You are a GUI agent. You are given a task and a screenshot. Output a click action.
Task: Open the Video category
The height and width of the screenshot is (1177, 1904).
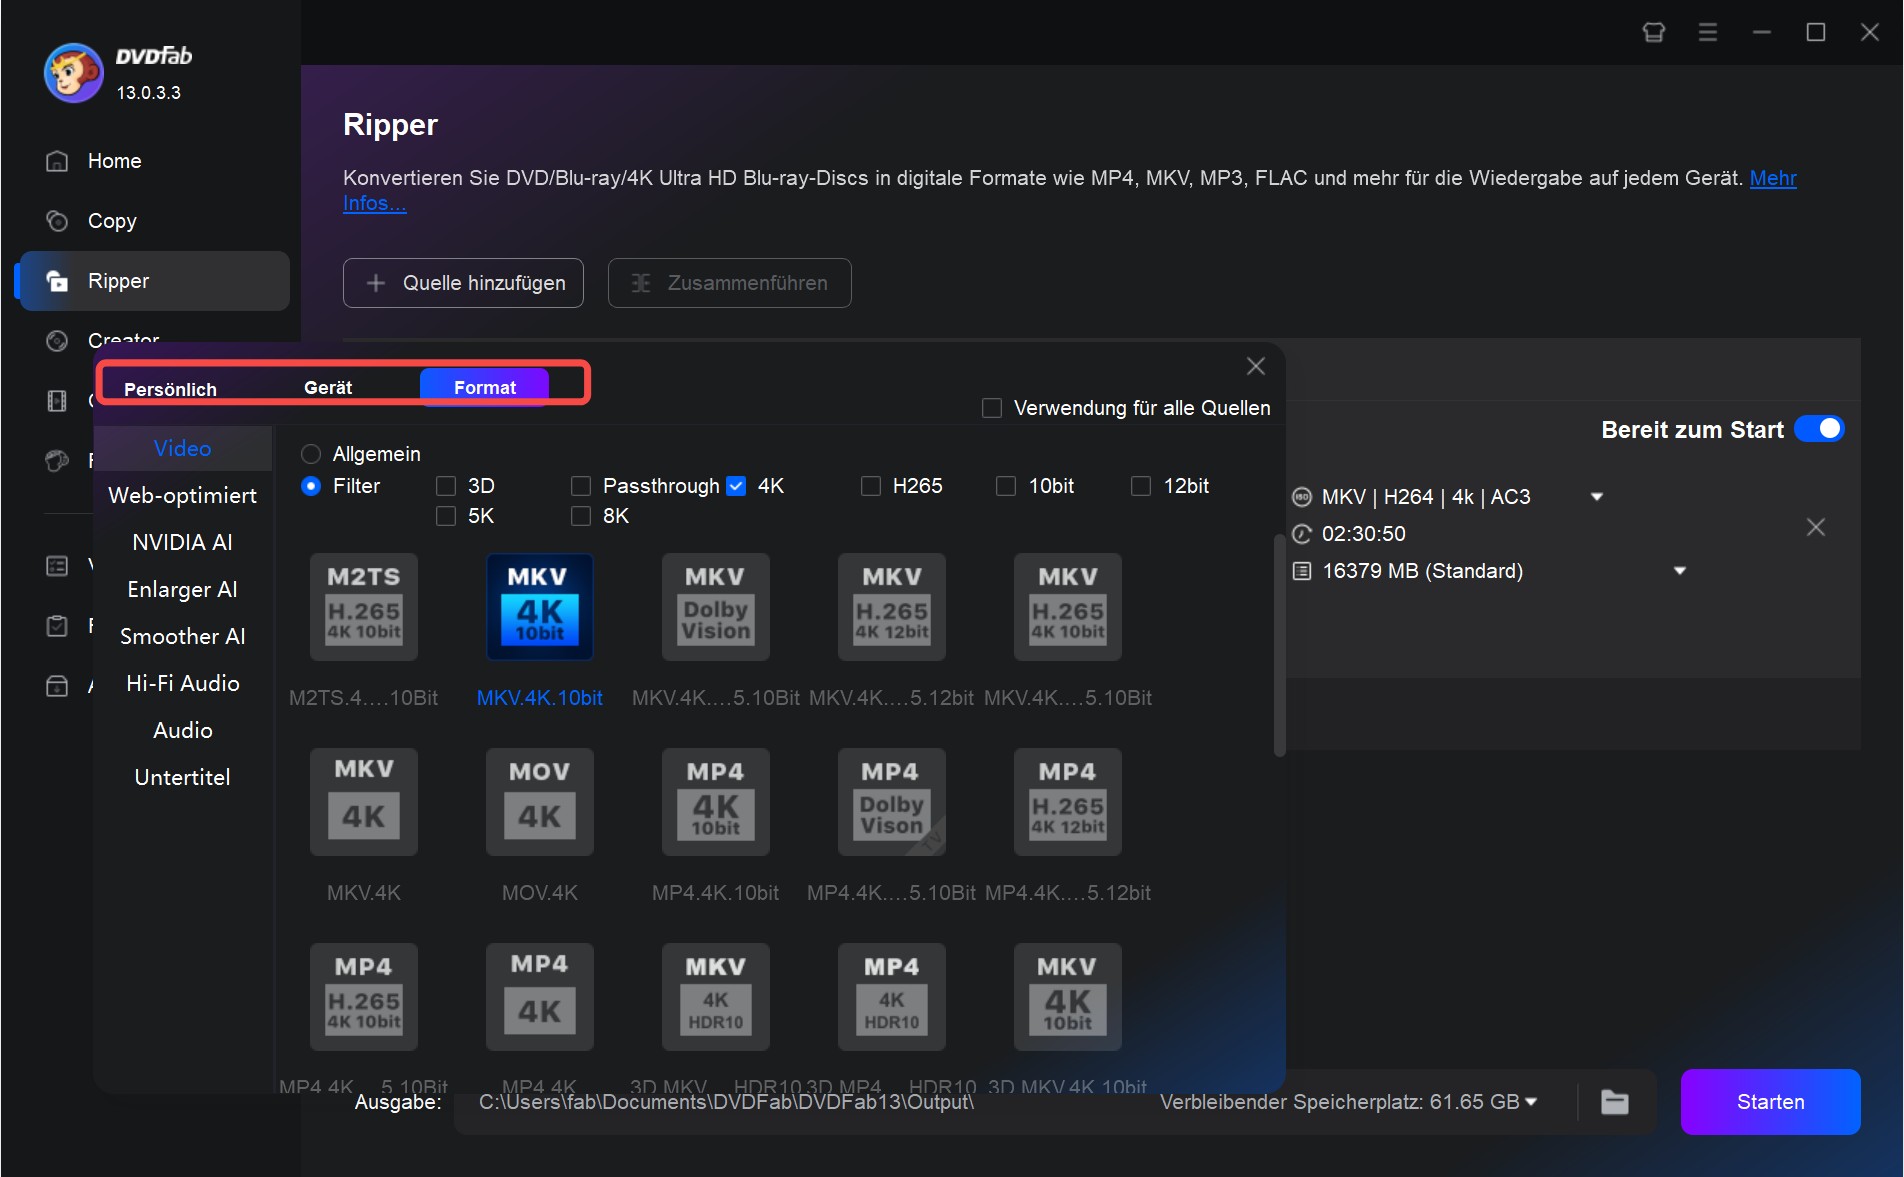[x=183, y=448]
